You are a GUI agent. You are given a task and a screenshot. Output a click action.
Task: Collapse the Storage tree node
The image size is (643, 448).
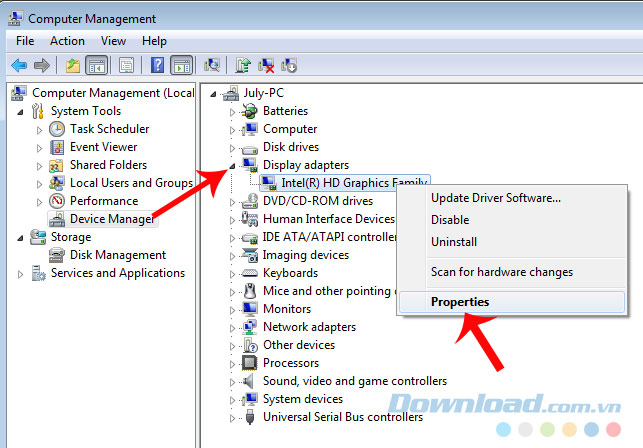tap(20, 238)
